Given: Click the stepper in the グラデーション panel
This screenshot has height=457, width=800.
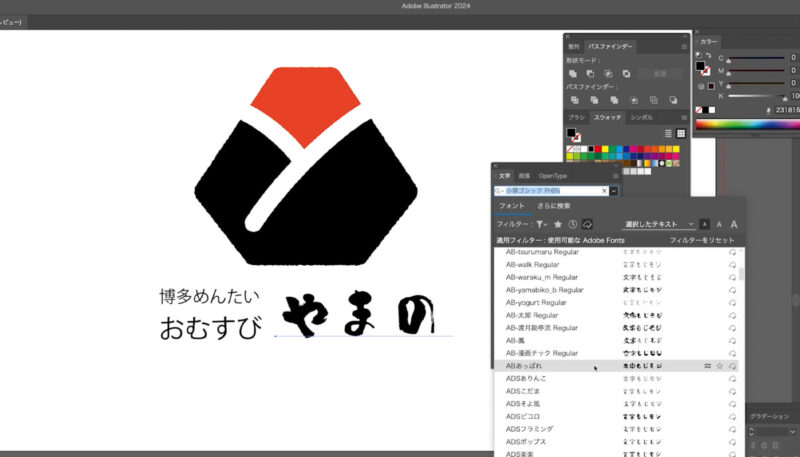Looking at the screenshot, I should 751,432.
